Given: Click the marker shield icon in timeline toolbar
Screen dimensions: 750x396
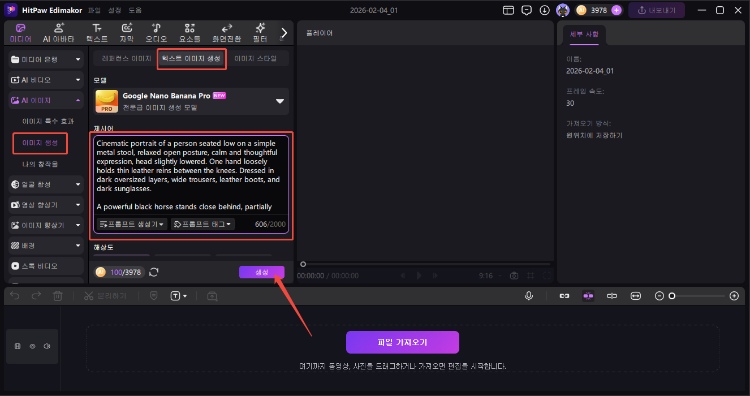Looking at the screenshot, I should tap(154, 296).
